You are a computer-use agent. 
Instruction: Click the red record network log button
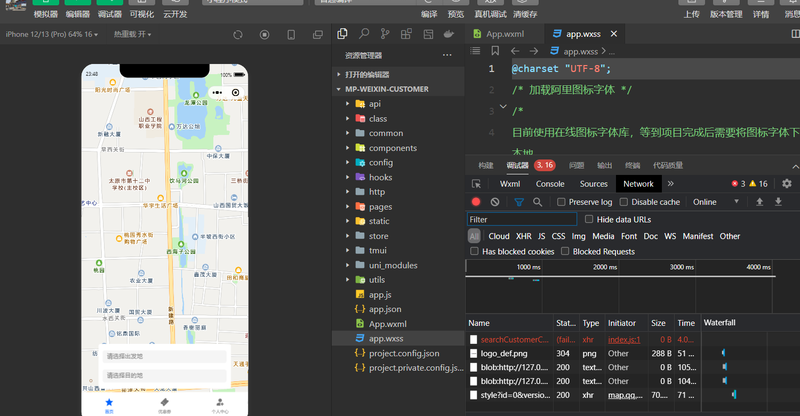476,202
